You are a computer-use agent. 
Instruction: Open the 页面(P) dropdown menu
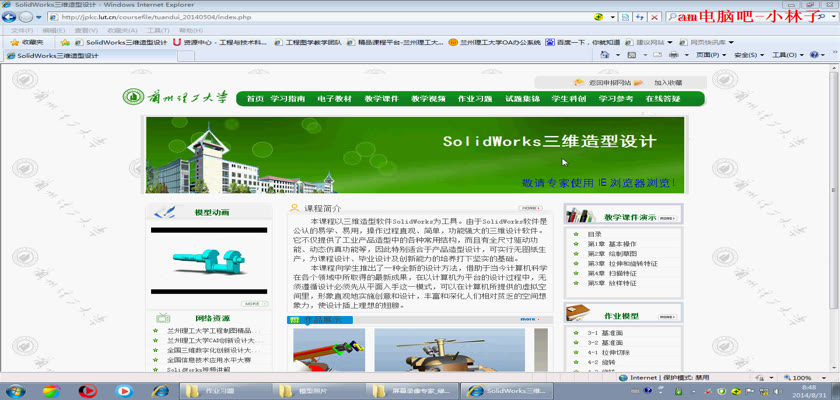point(710,55)
